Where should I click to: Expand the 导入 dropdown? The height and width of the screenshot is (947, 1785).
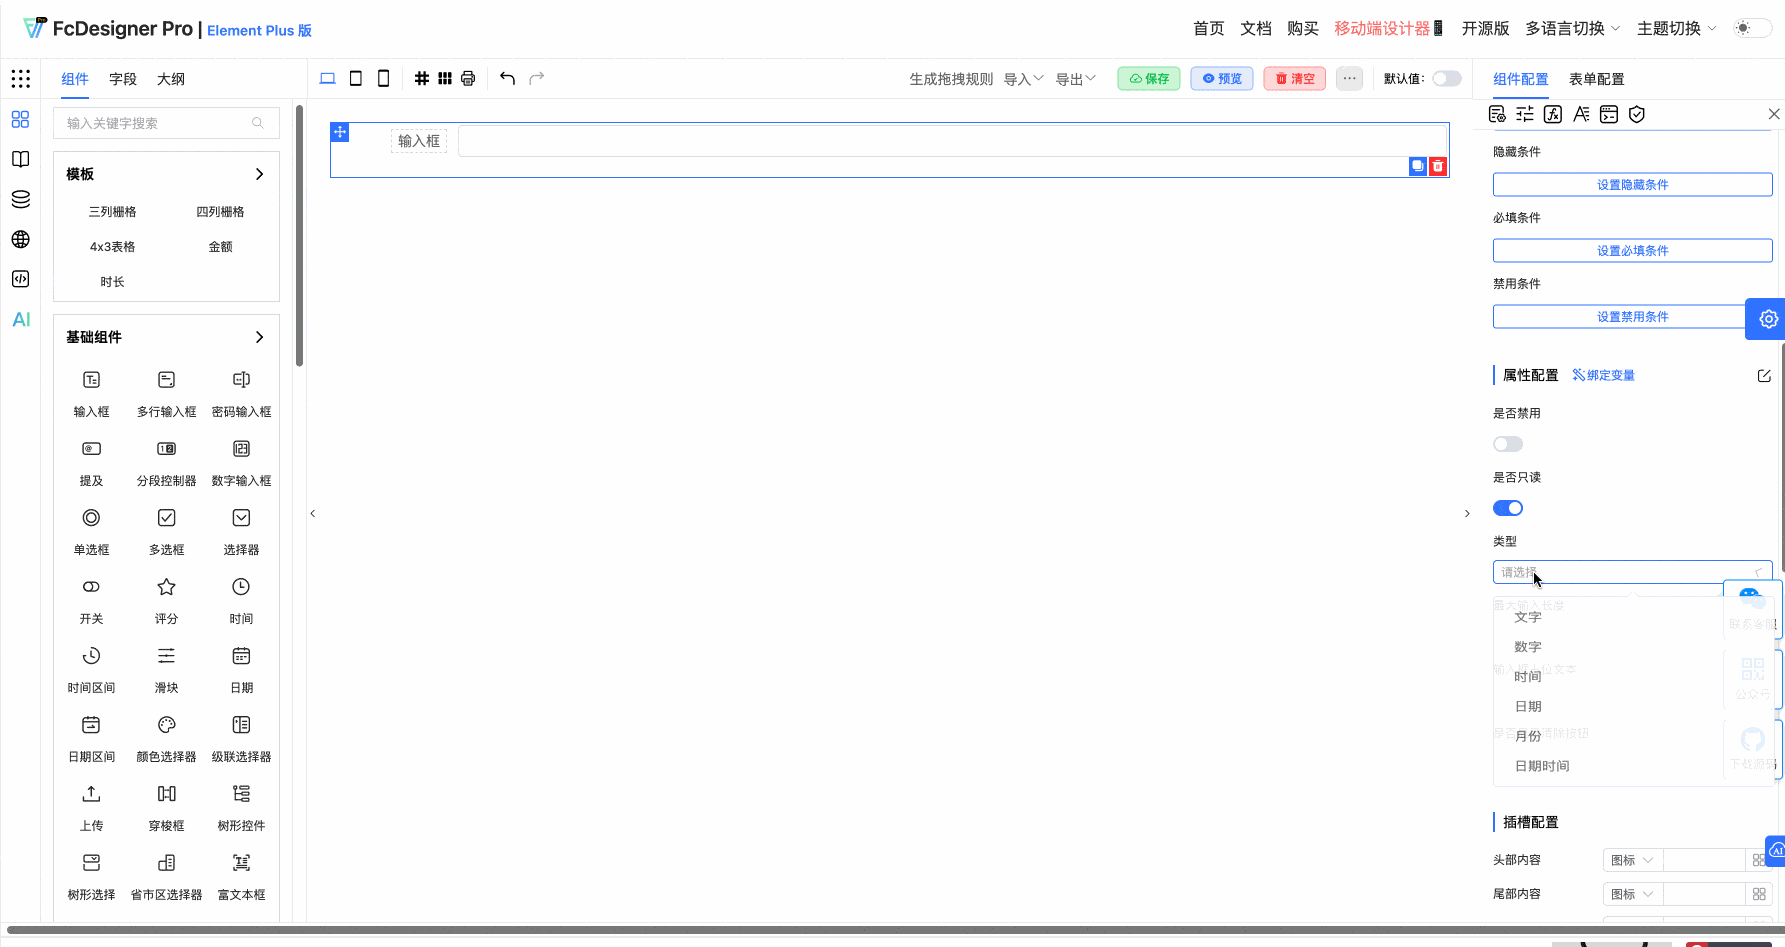[x=1023, y=79]
